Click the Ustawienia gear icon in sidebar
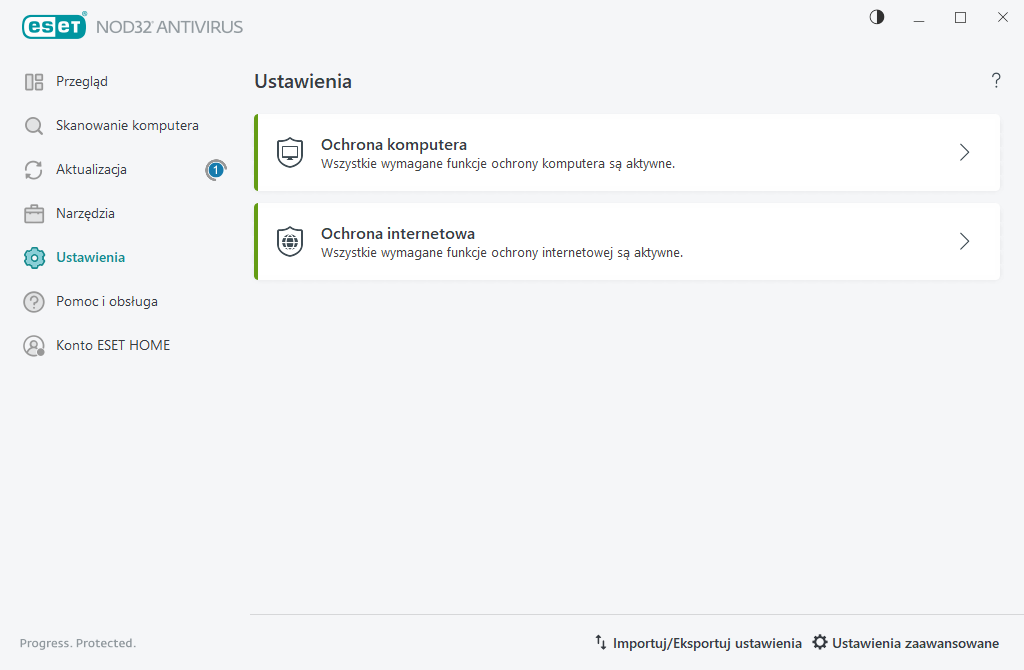Viewport: 1024px width, 670px height. click(x=34, y=258)
